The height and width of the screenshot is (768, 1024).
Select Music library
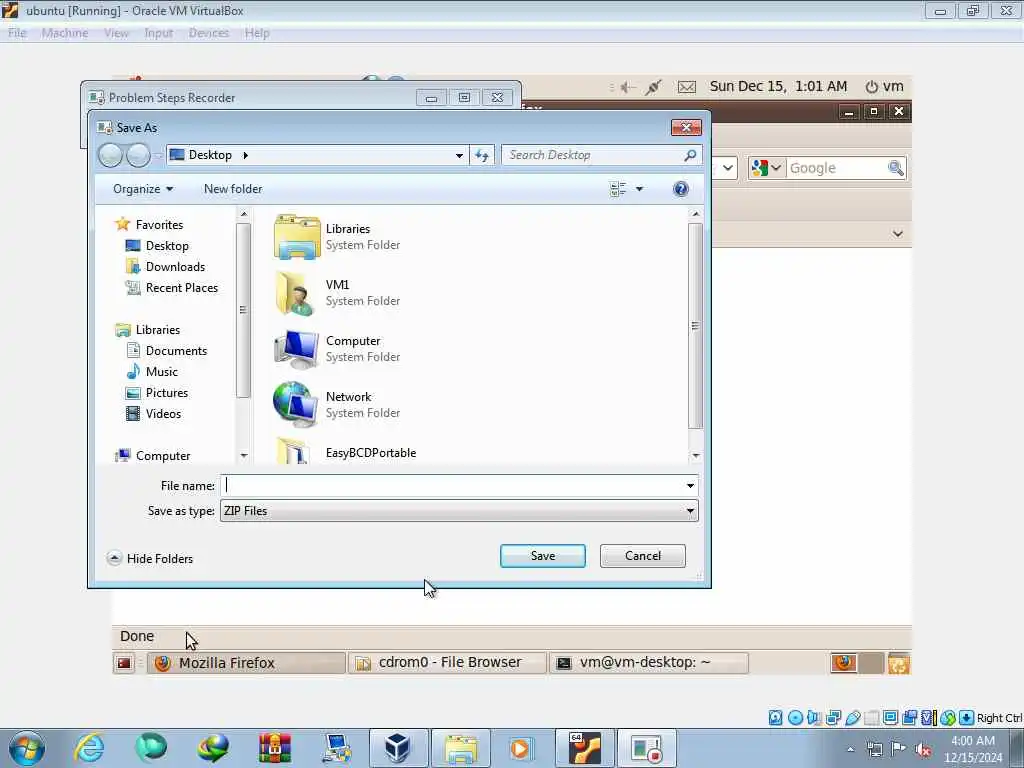point(152,372)
